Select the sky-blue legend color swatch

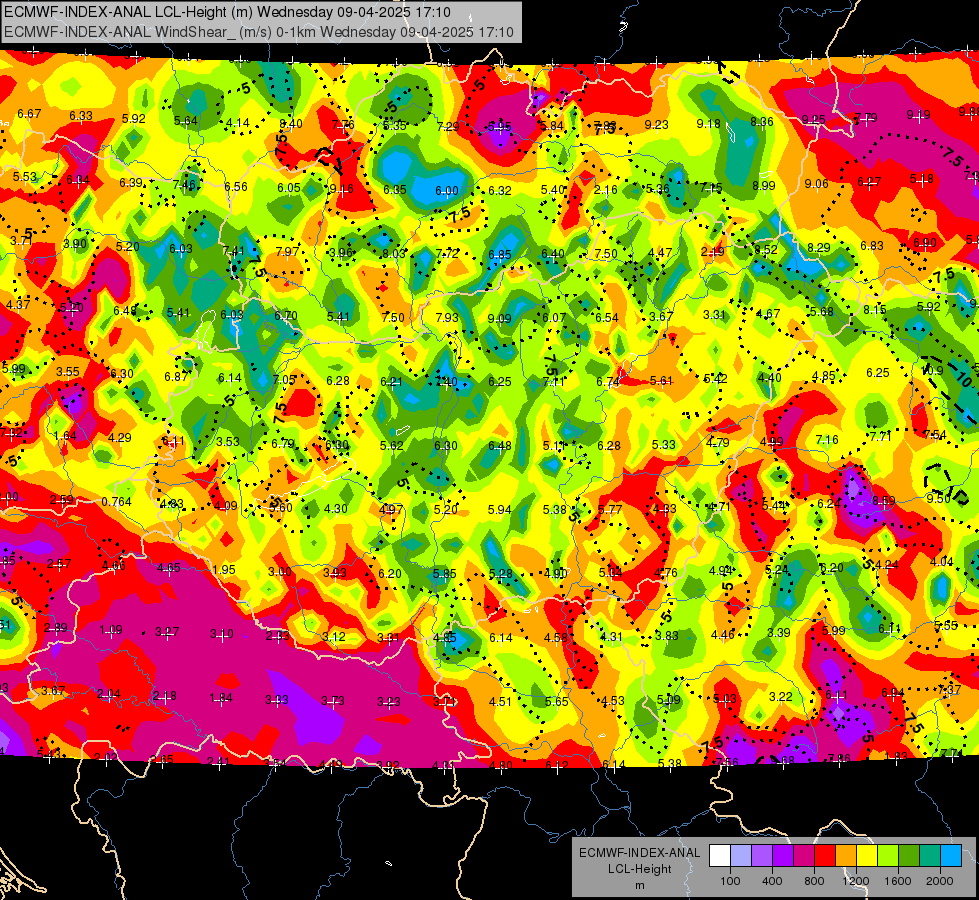tap(951, 856)
